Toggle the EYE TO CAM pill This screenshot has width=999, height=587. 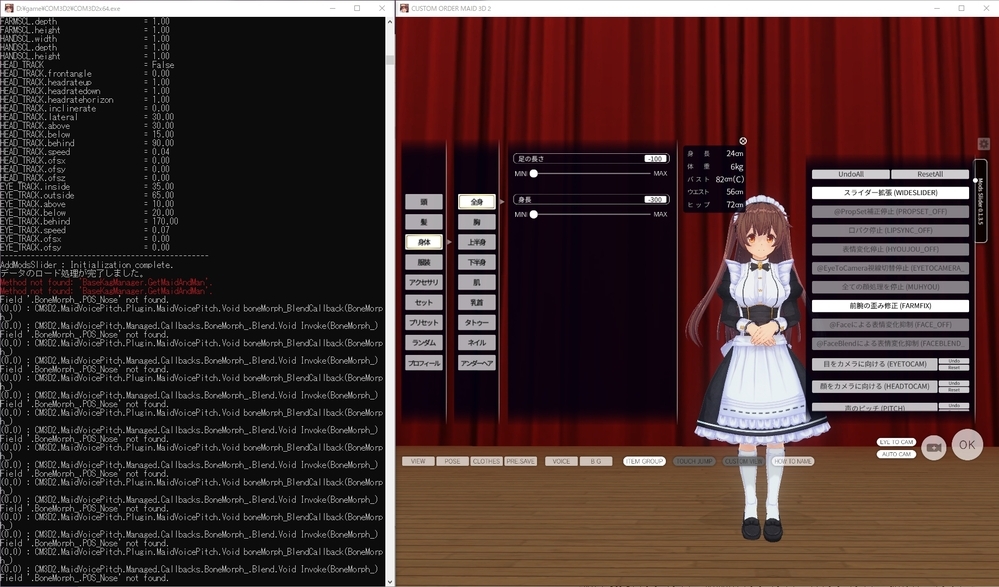[x=896, y=442]
